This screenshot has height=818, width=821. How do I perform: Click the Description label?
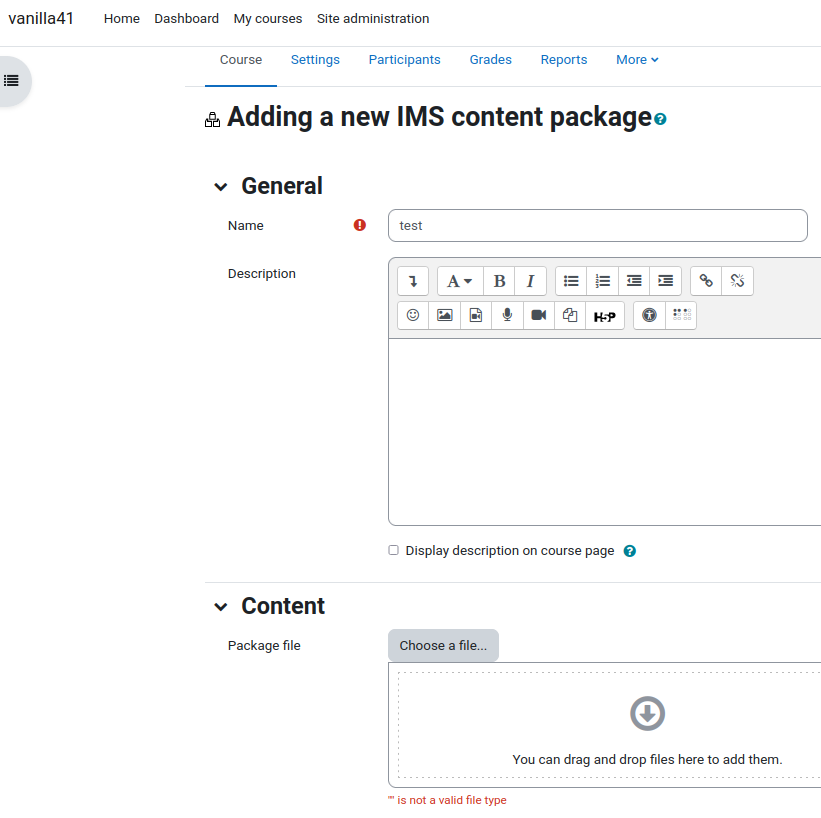(262, 274)
